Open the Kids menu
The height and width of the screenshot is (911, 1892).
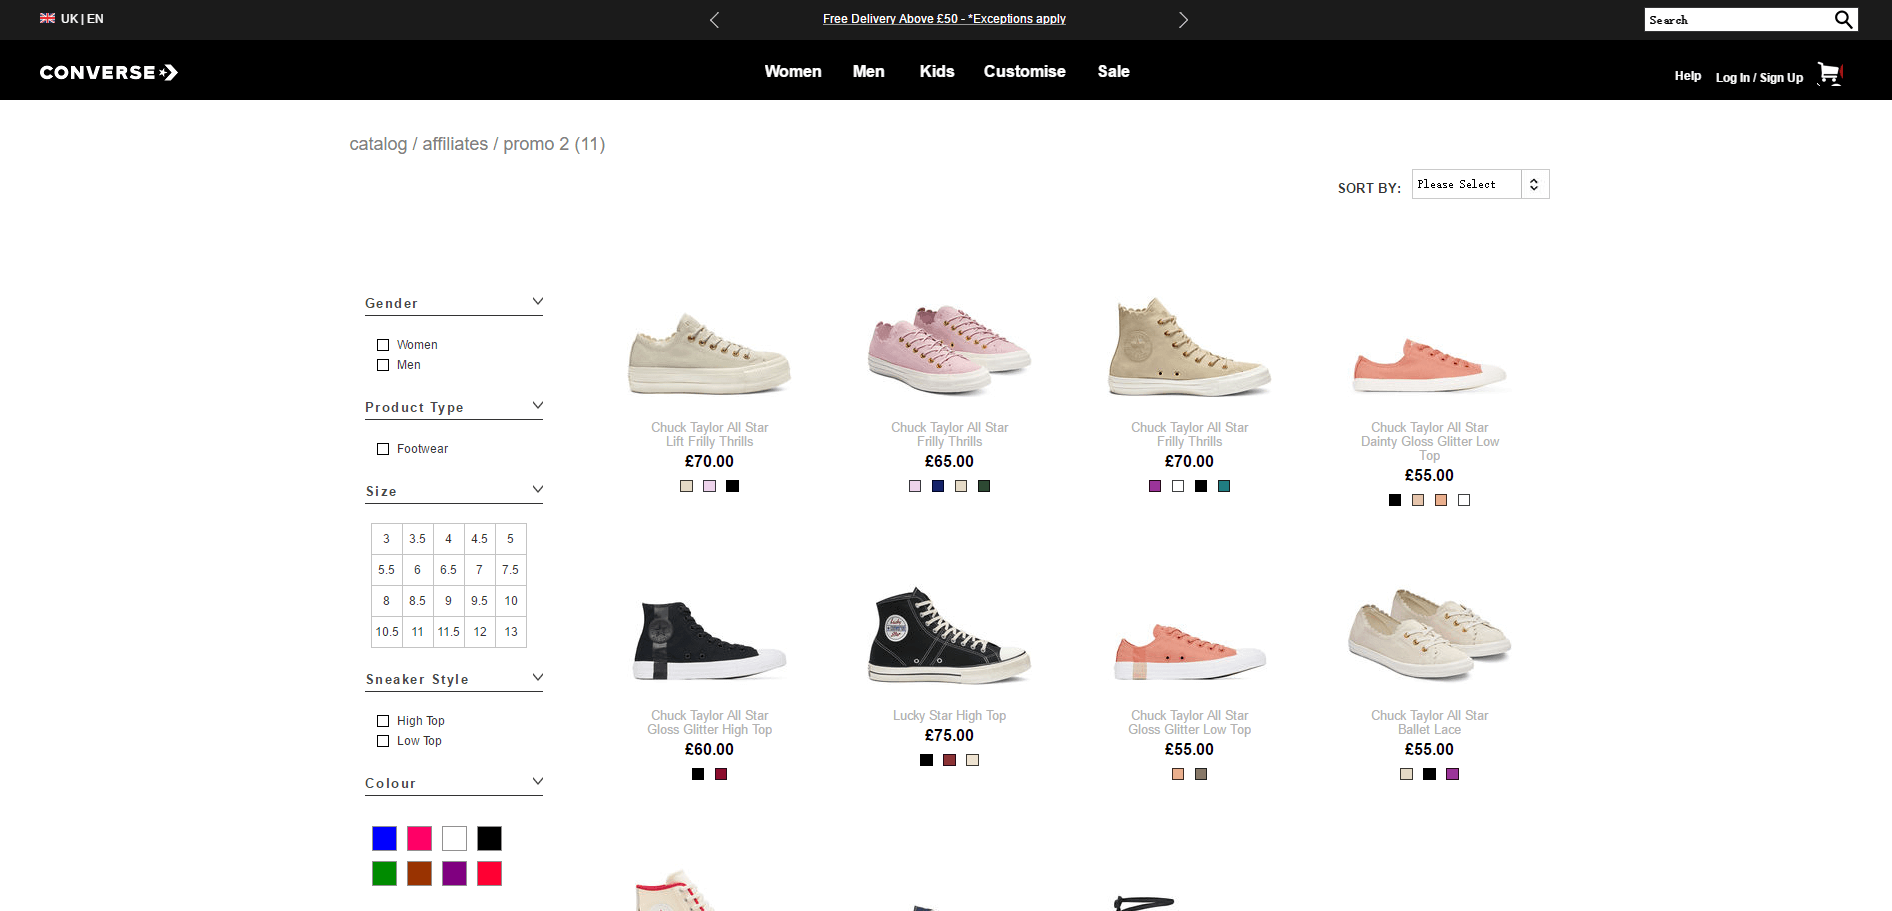pos(937,71)
